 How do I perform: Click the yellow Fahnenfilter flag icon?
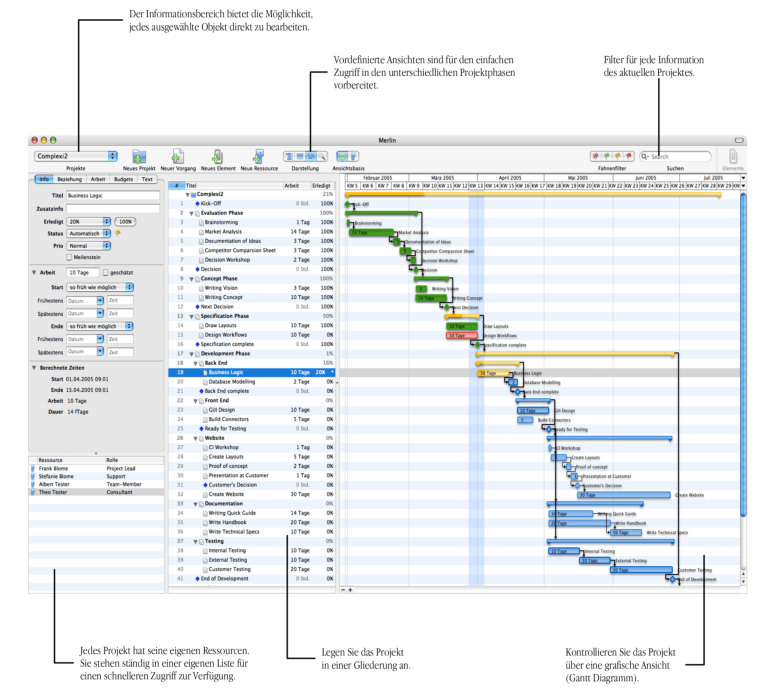coord(618,156)
